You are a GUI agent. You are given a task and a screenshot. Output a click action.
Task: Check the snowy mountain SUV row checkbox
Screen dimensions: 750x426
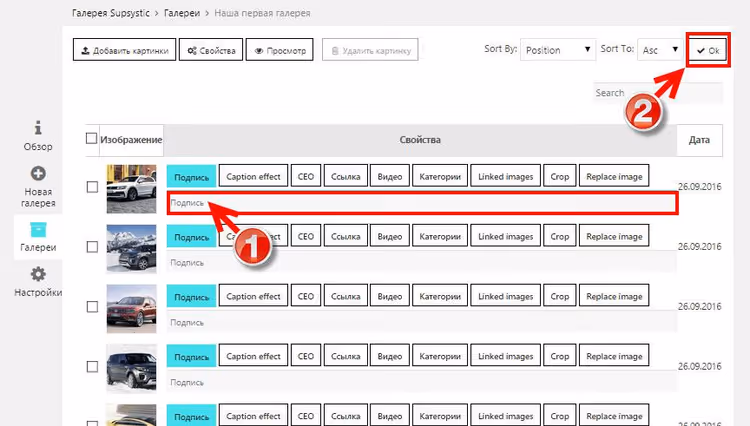pos(92,247)
